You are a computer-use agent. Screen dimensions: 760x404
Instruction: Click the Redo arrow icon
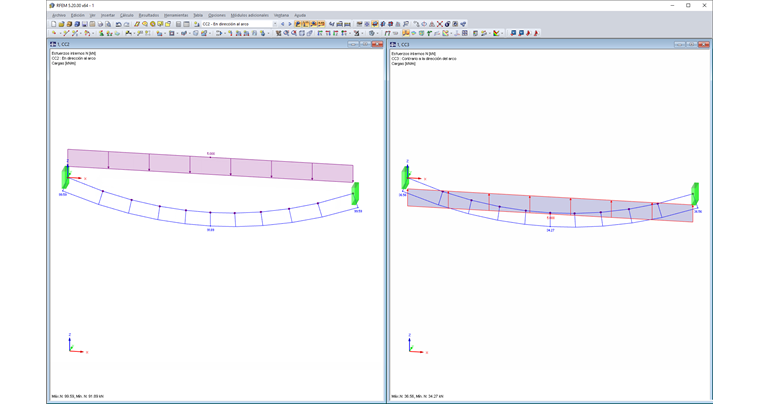(127, 24)
